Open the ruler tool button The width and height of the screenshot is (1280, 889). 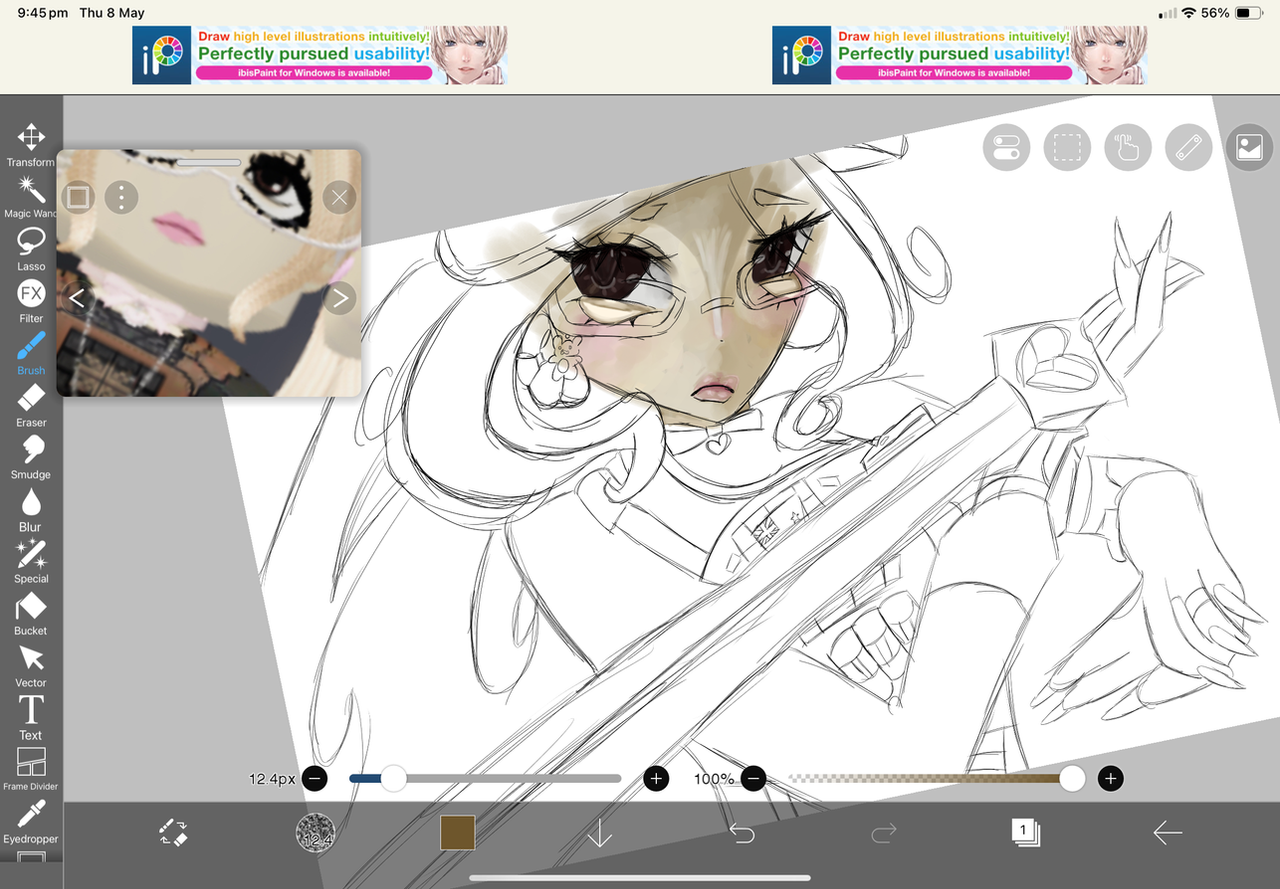pyautogui.click(x=1188, y=148)
